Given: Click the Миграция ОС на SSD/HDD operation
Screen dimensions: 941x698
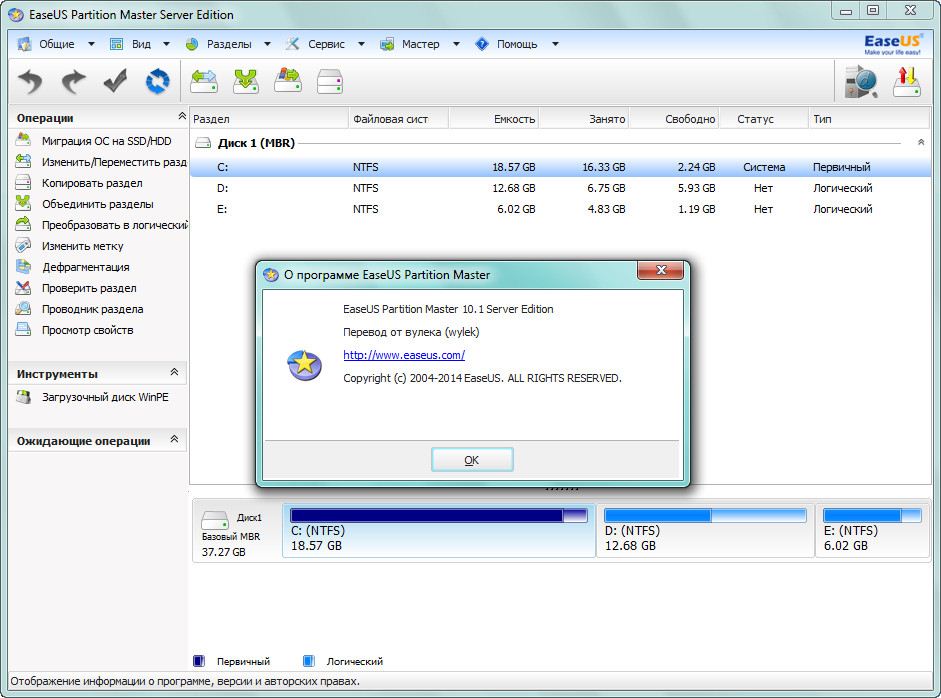Looking at the screenshot, I should [x=106, y=141].
